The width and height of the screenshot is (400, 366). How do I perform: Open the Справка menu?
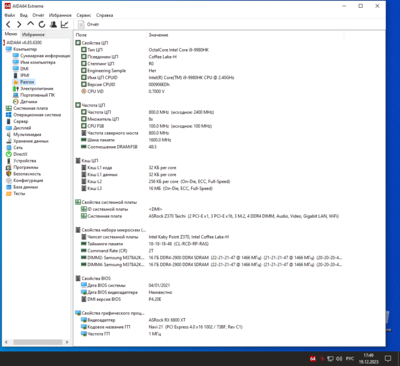pos(105,15)
